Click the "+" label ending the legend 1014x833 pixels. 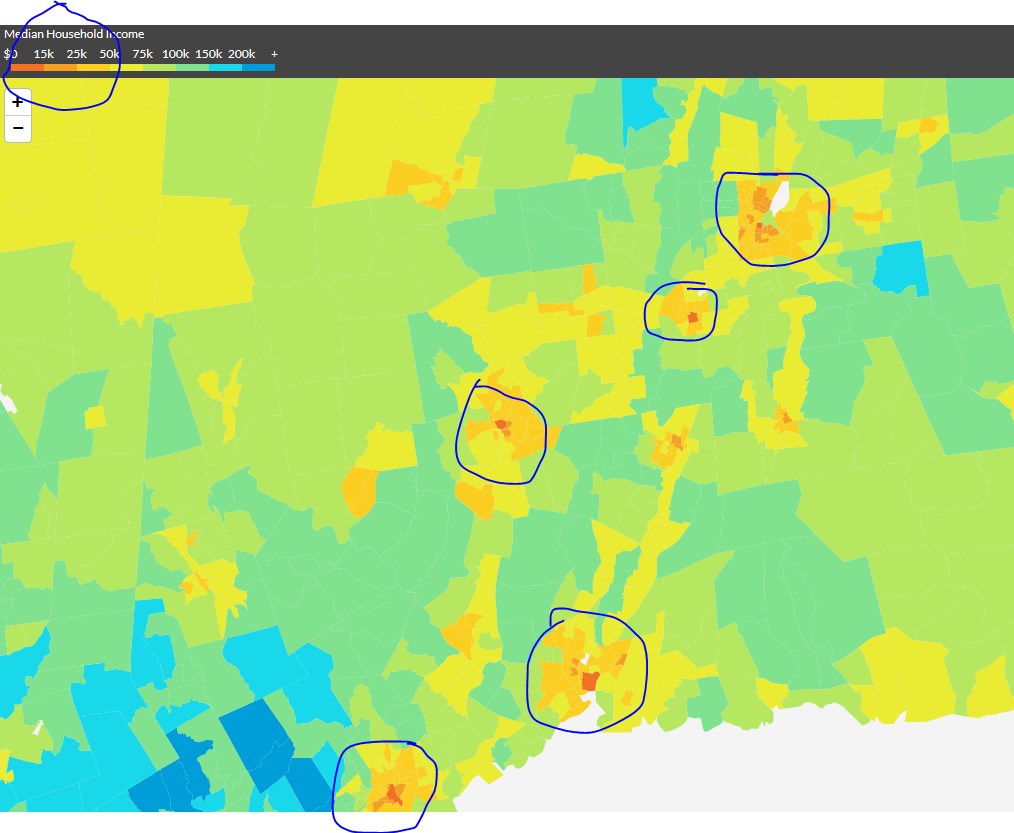[274, 53]
